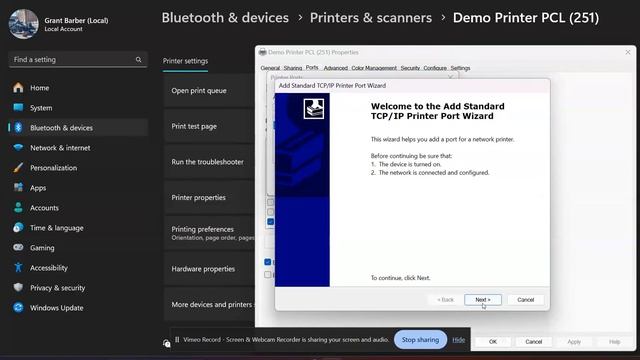Switch to Security tab in Properties window
The width and height of the screenshot is (640, 360).
pos(410,68)
